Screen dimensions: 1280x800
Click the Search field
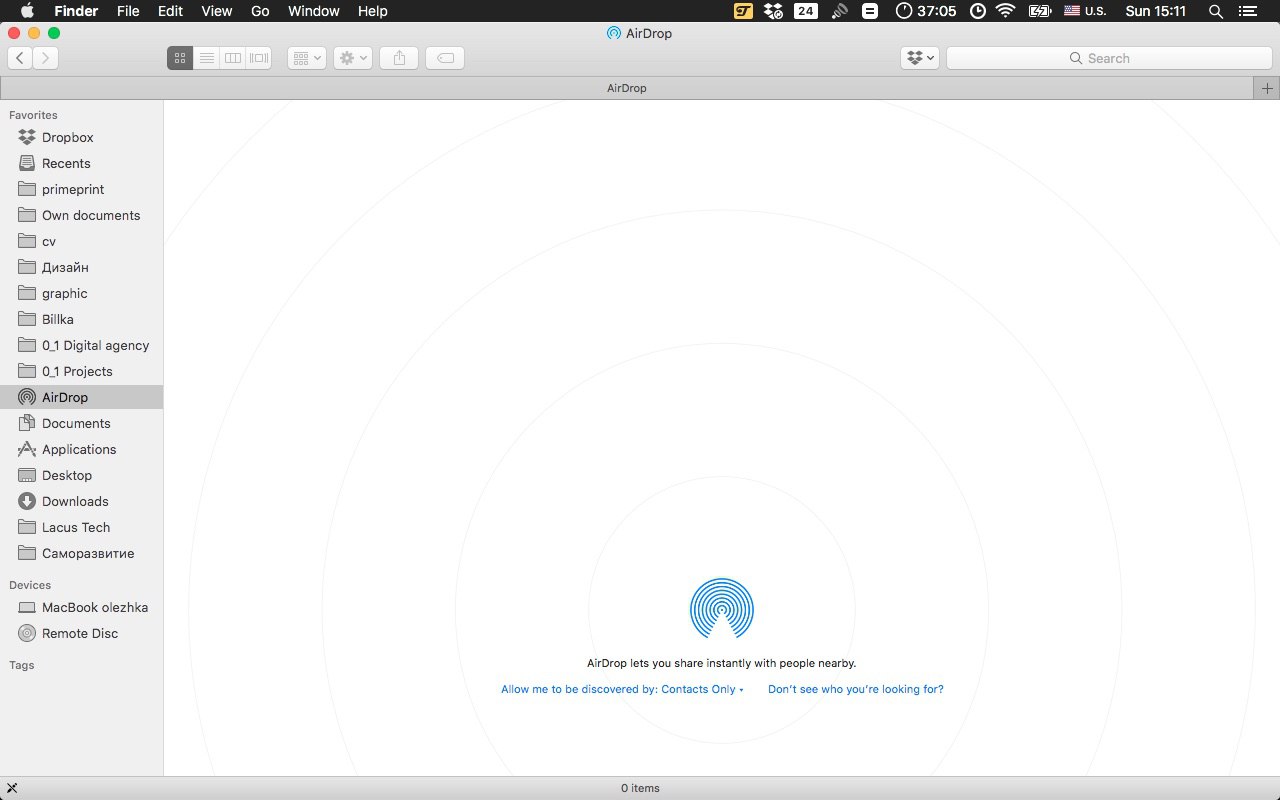tap(1109, 58)
